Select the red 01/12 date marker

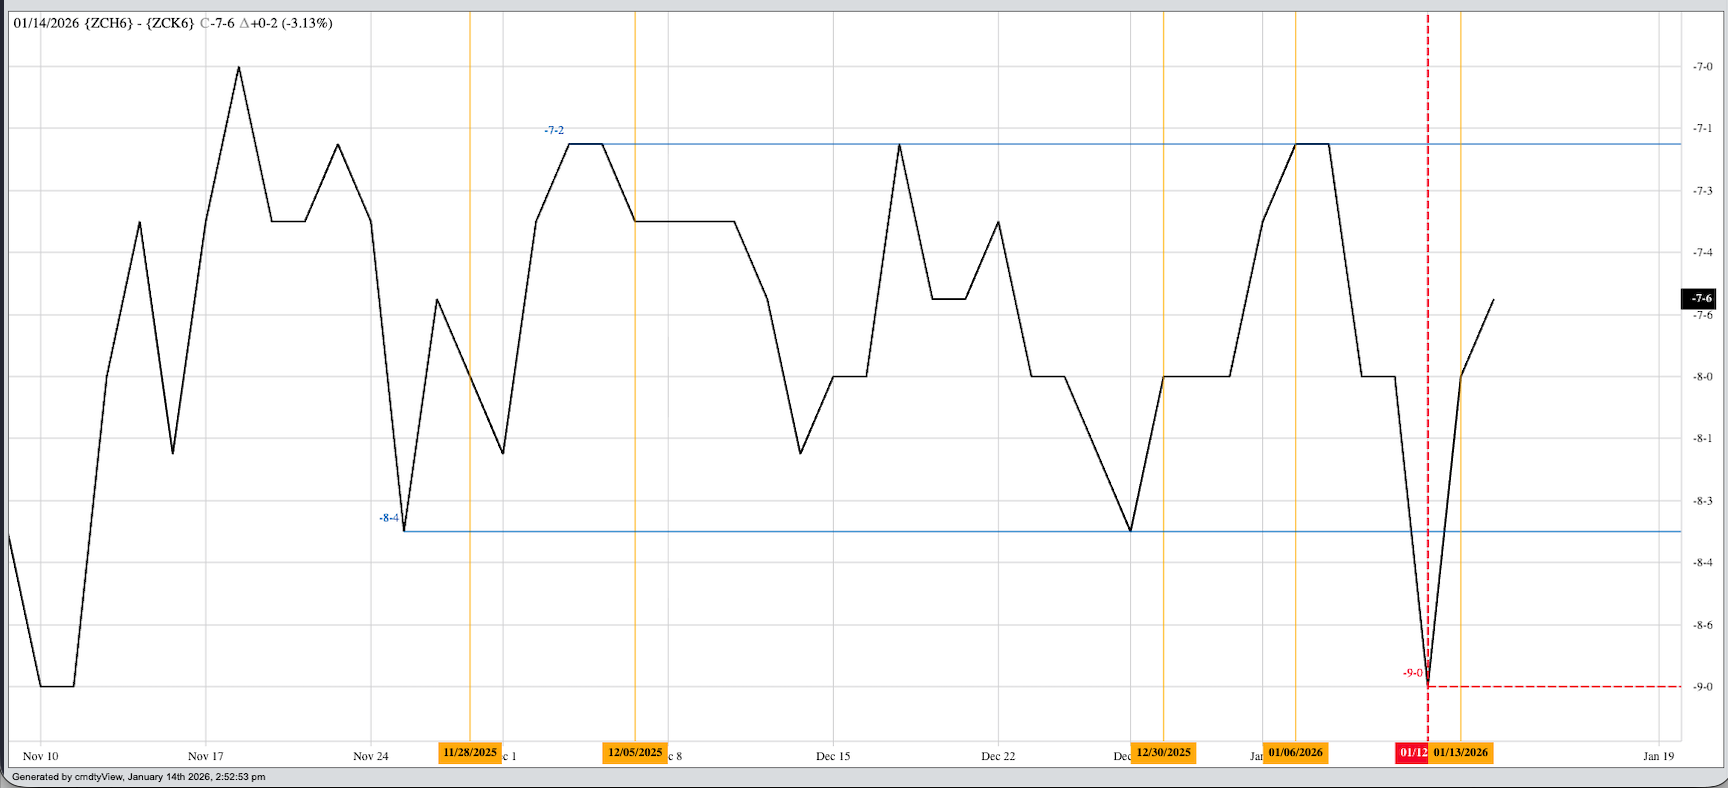[x=1412, y=753]
